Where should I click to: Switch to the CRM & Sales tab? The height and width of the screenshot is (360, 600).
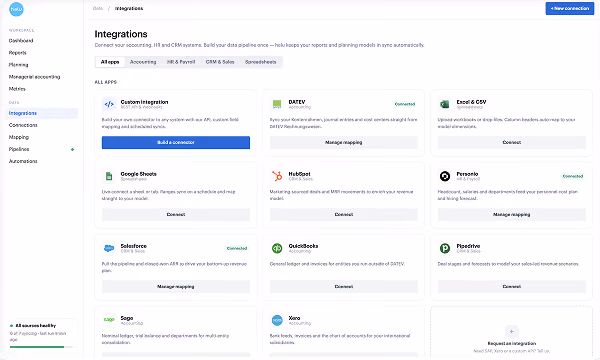pyautogui.click(x=220, y=62)
